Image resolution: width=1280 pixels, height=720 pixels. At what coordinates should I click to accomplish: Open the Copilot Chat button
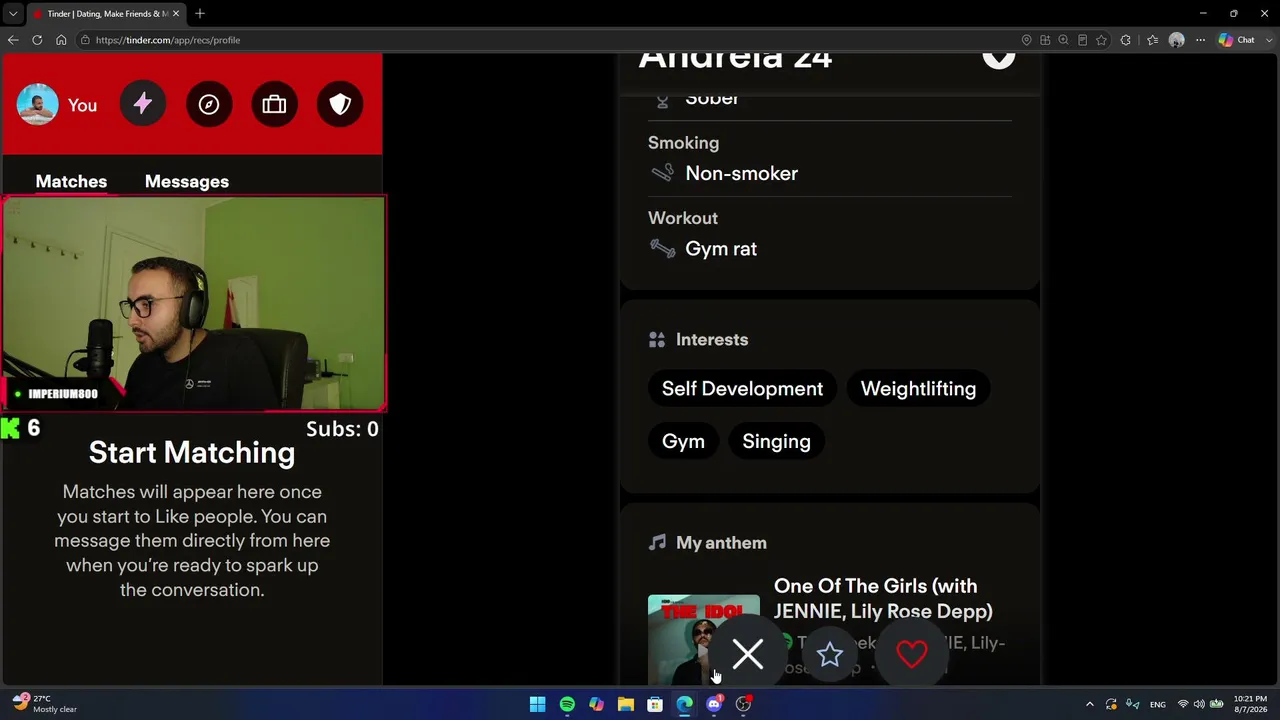[1237, 40]
